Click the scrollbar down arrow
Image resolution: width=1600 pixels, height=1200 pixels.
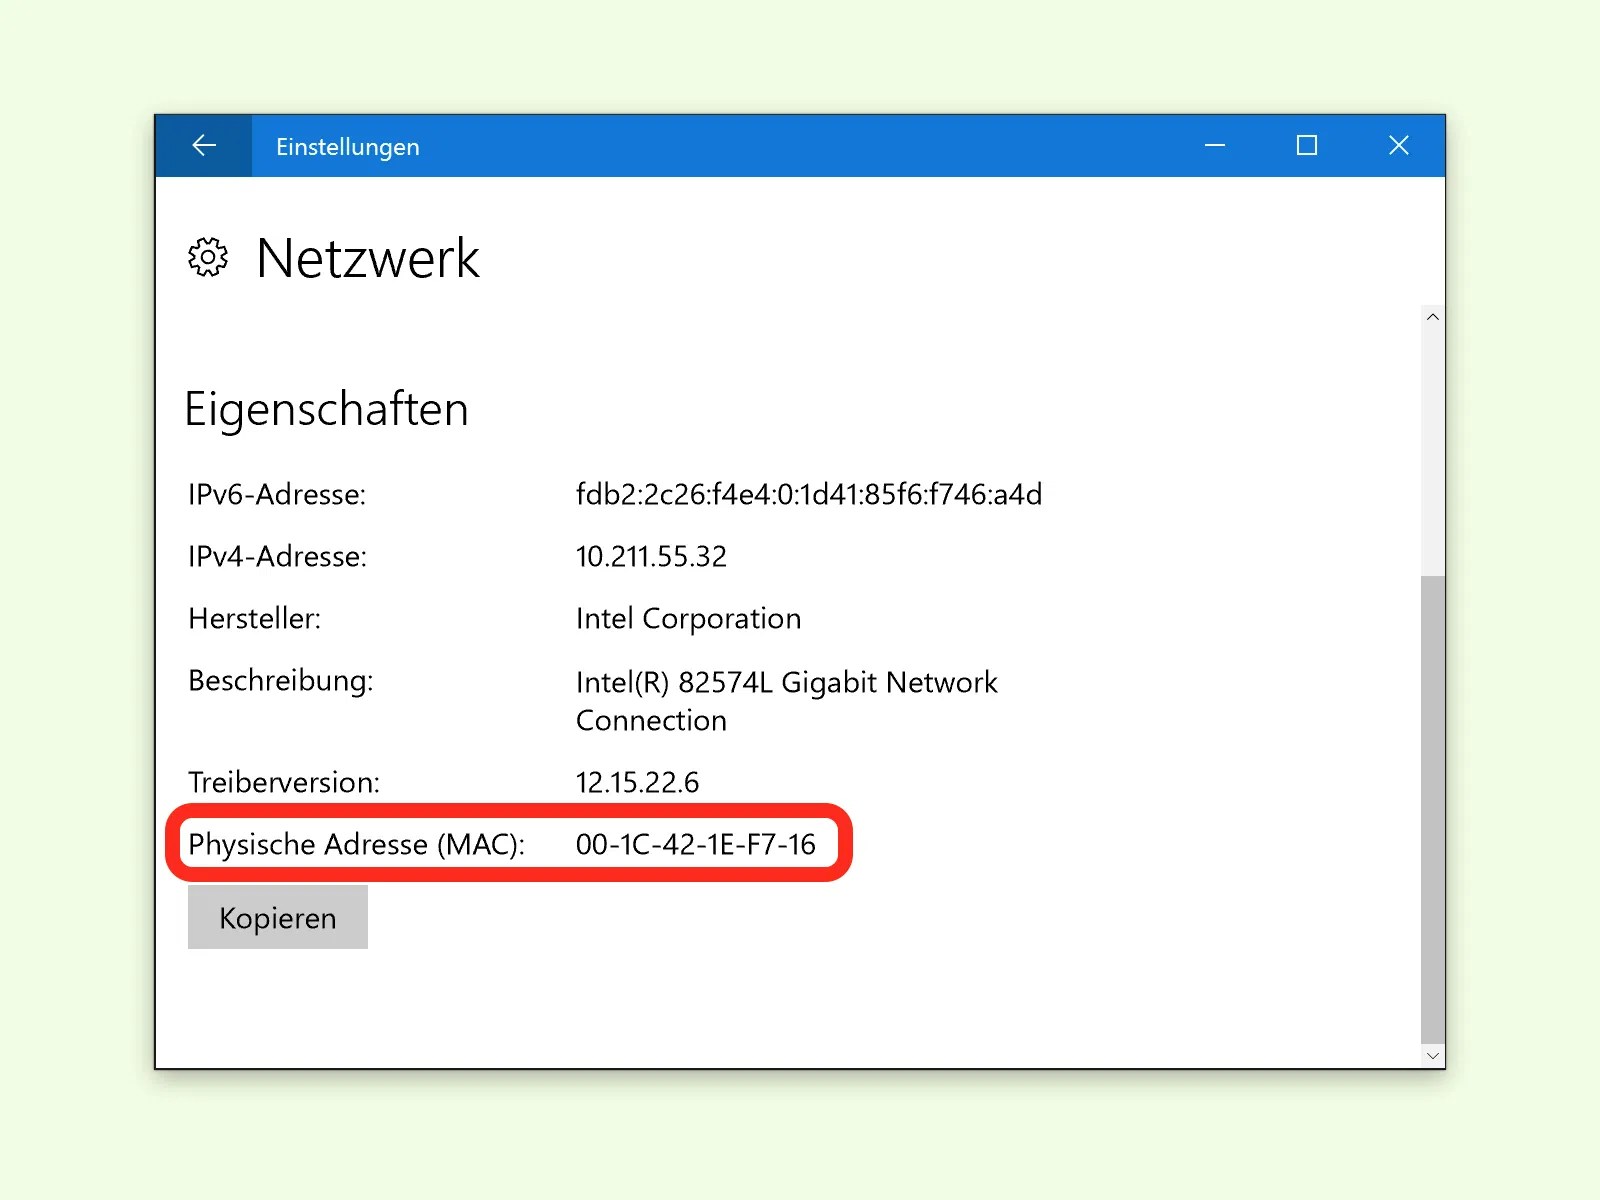1432,1055
